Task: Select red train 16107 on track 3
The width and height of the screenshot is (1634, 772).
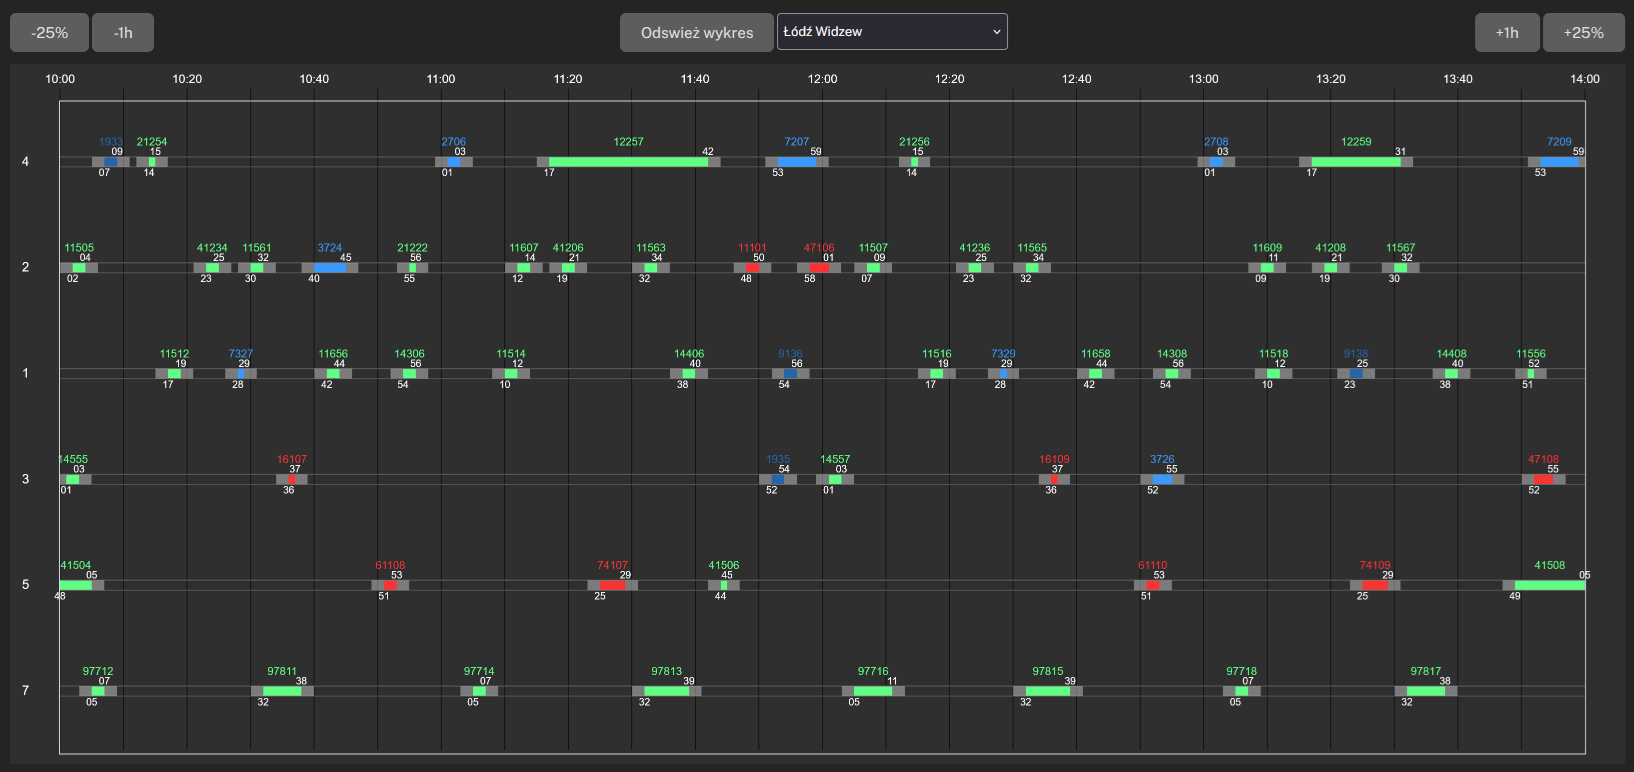Action: tap(292, 480)
